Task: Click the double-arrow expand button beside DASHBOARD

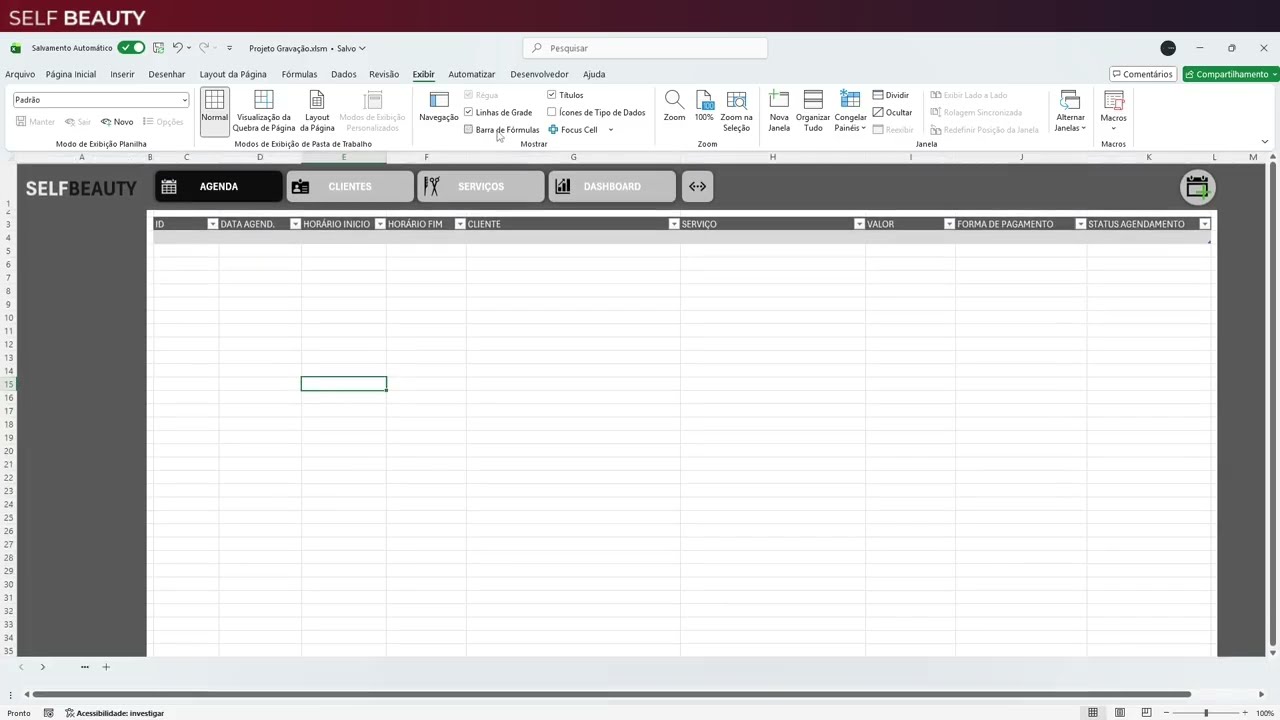Action: click(x=698, y=186)
